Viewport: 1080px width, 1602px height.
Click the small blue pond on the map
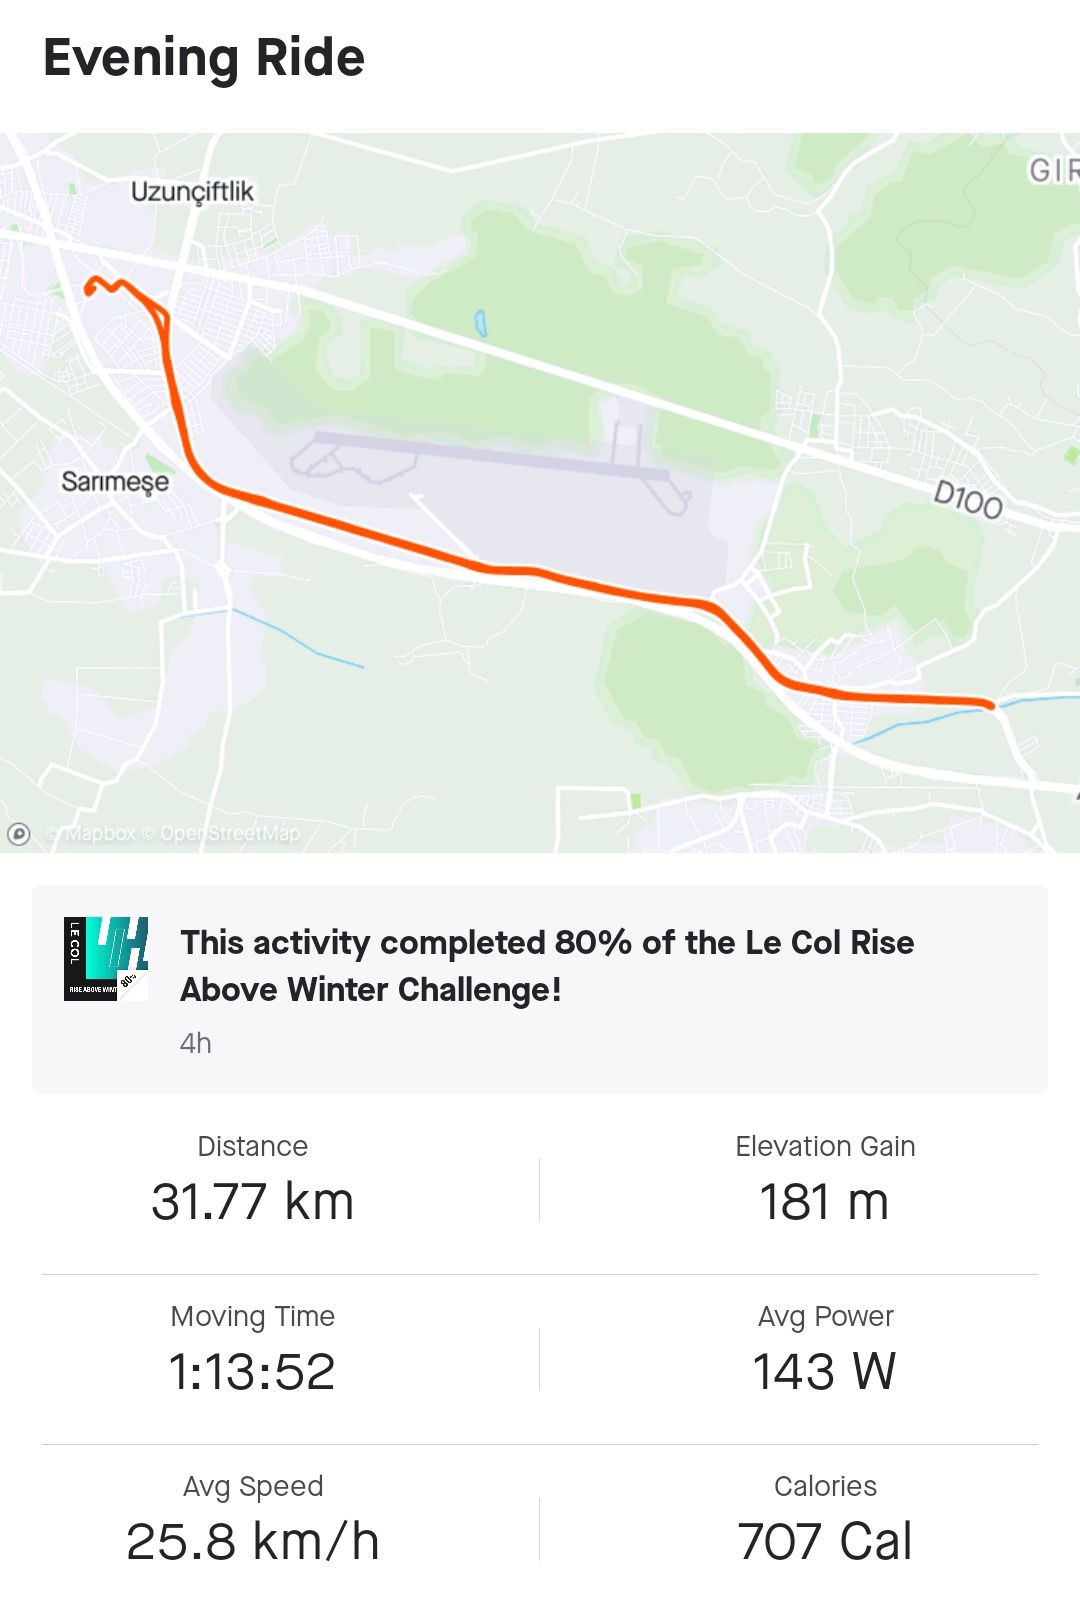pos(481,323)
